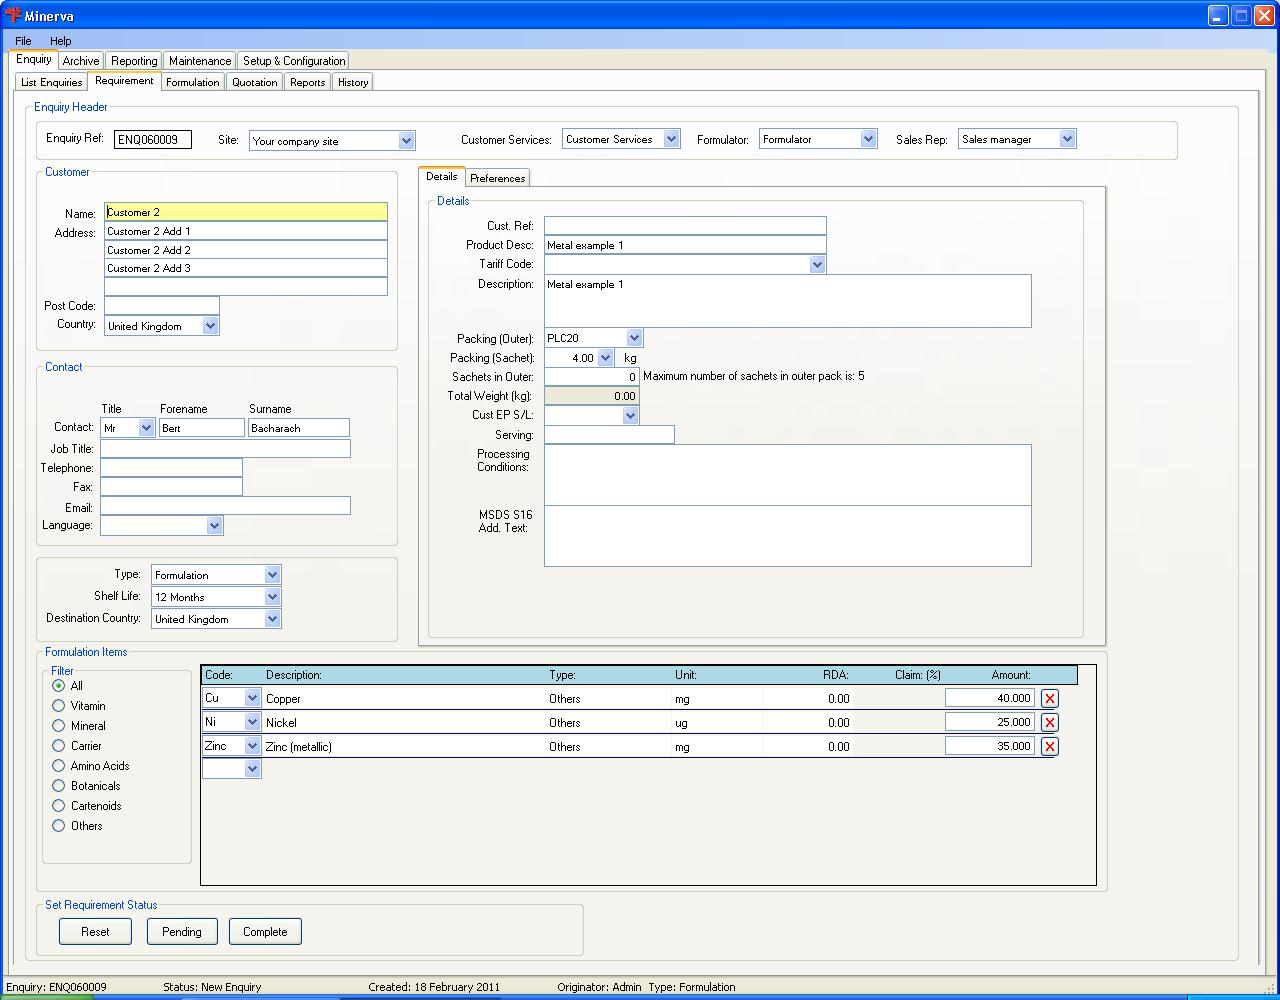Select the Carrier filter

(59, 746)
